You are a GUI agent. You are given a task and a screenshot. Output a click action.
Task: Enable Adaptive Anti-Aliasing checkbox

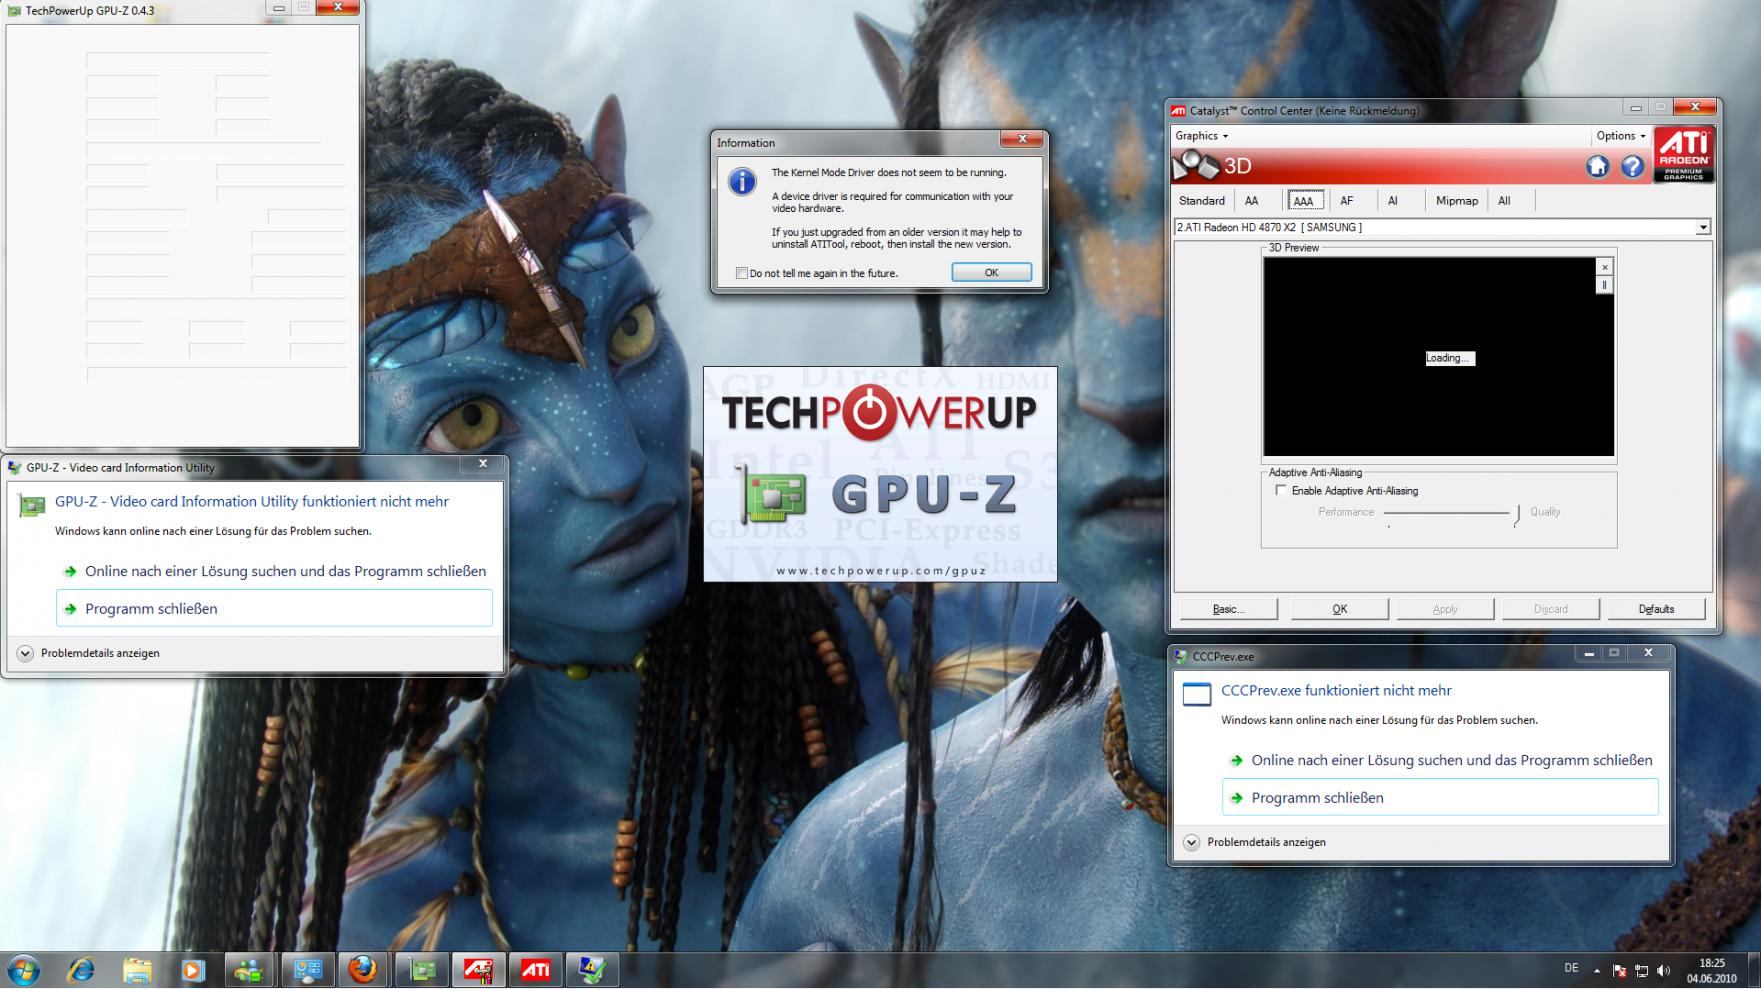[1281, 490]
